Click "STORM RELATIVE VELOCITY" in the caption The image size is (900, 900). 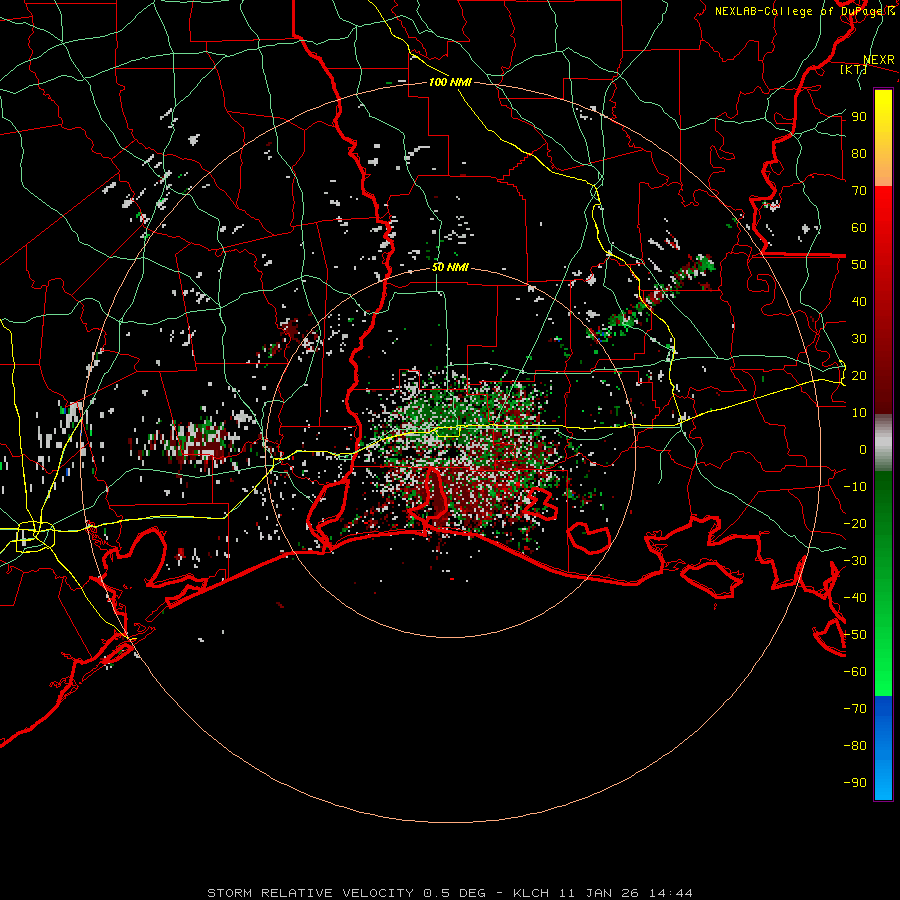click(310, 893)
